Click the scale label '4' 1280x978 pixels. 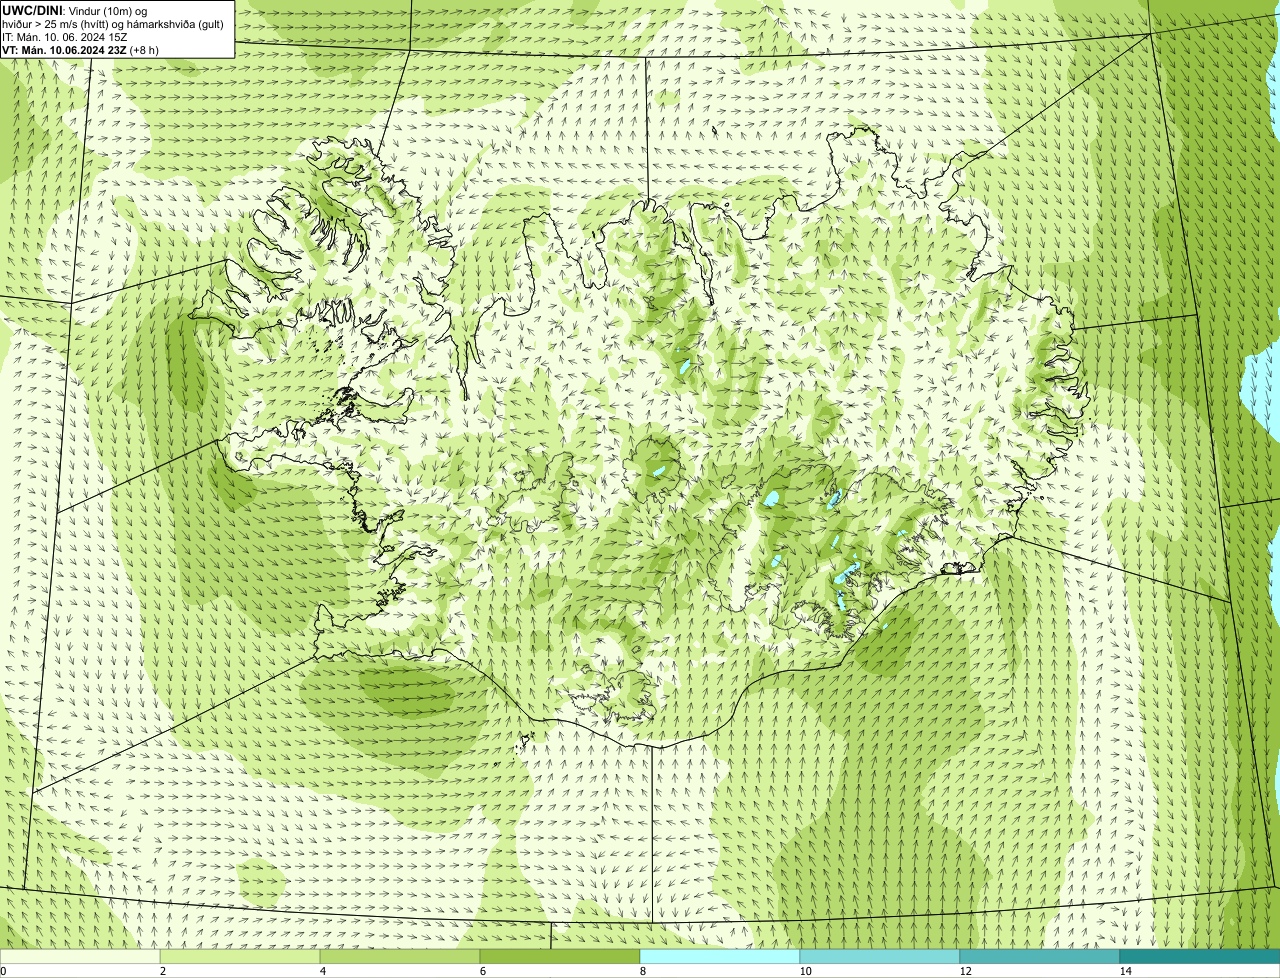click(322, 971)
